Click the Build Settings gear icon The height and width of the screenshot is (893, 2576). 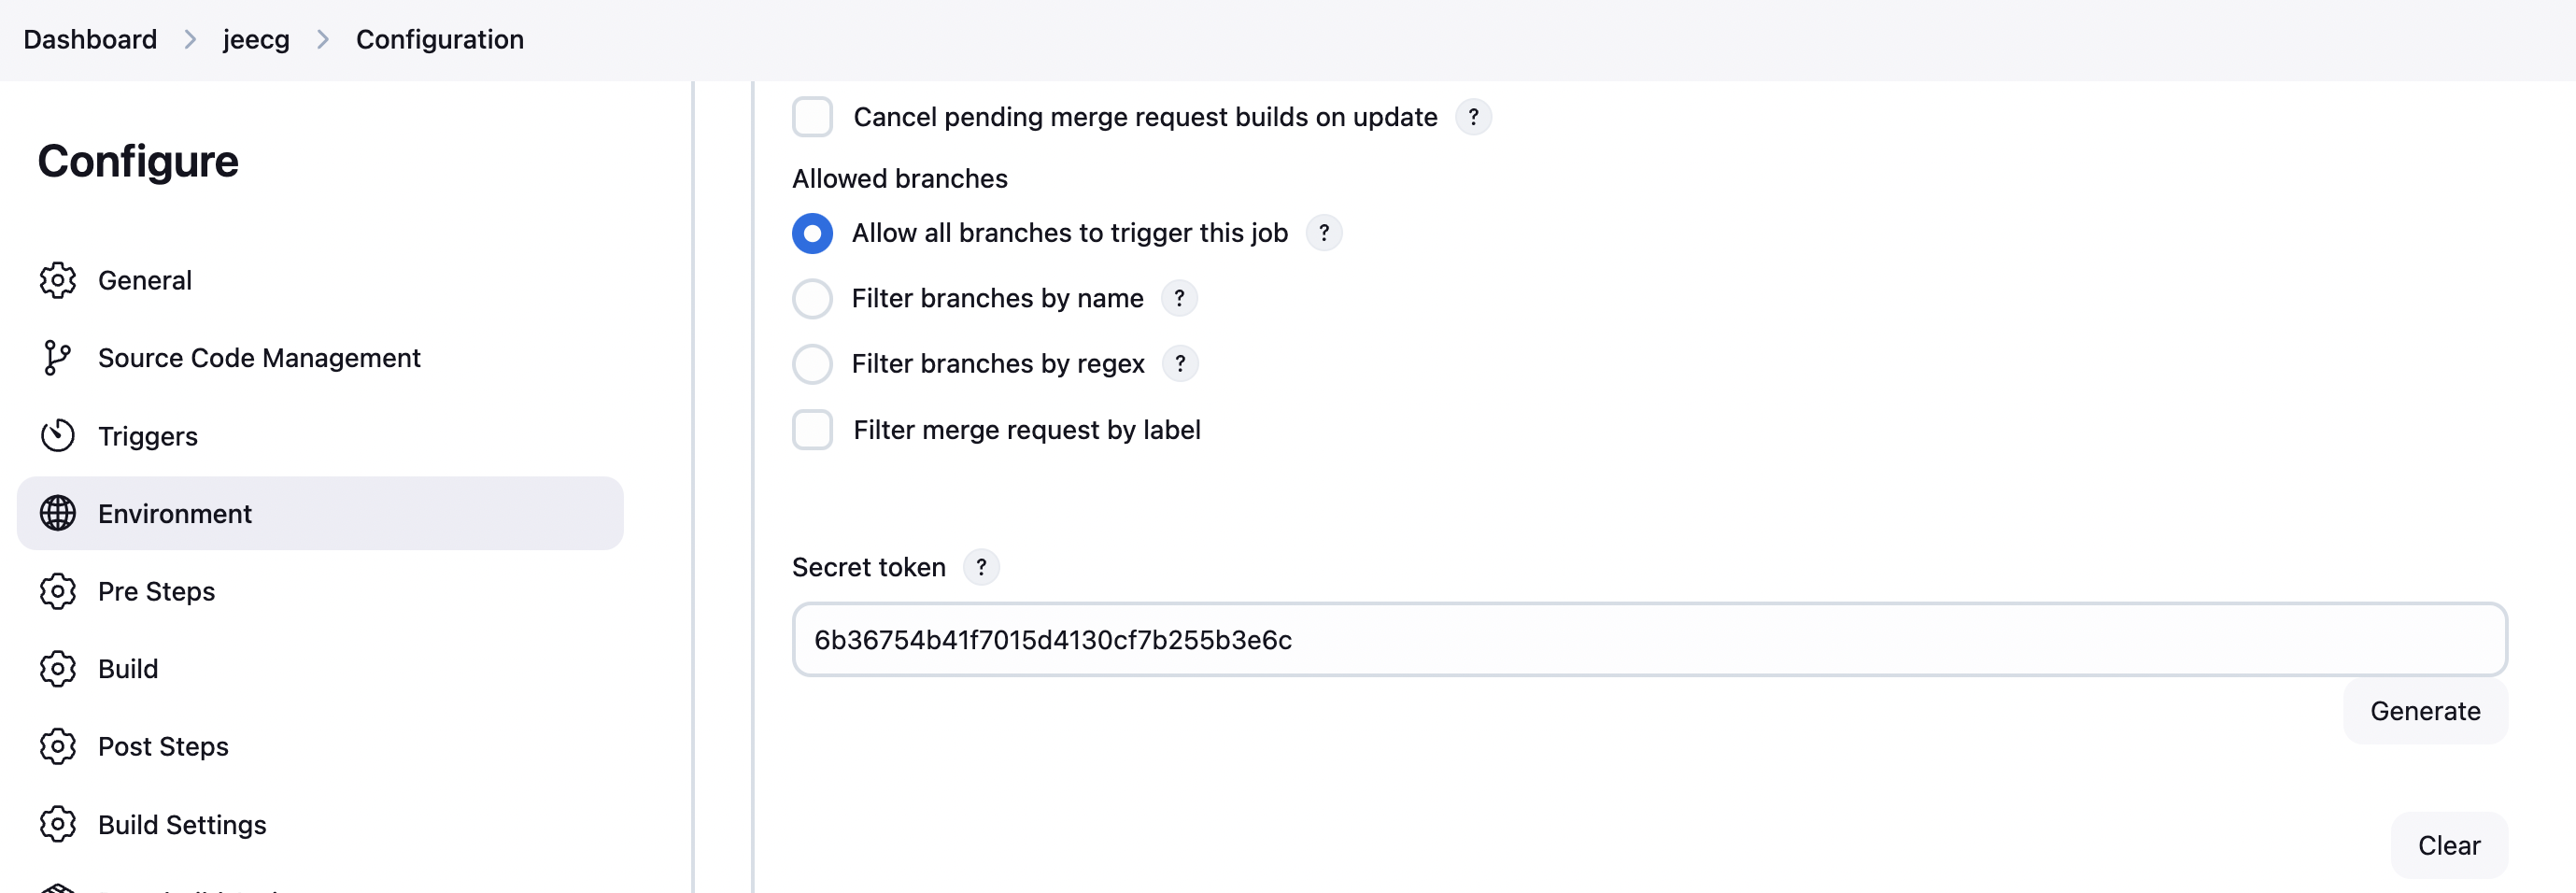(x=58, y=824)
